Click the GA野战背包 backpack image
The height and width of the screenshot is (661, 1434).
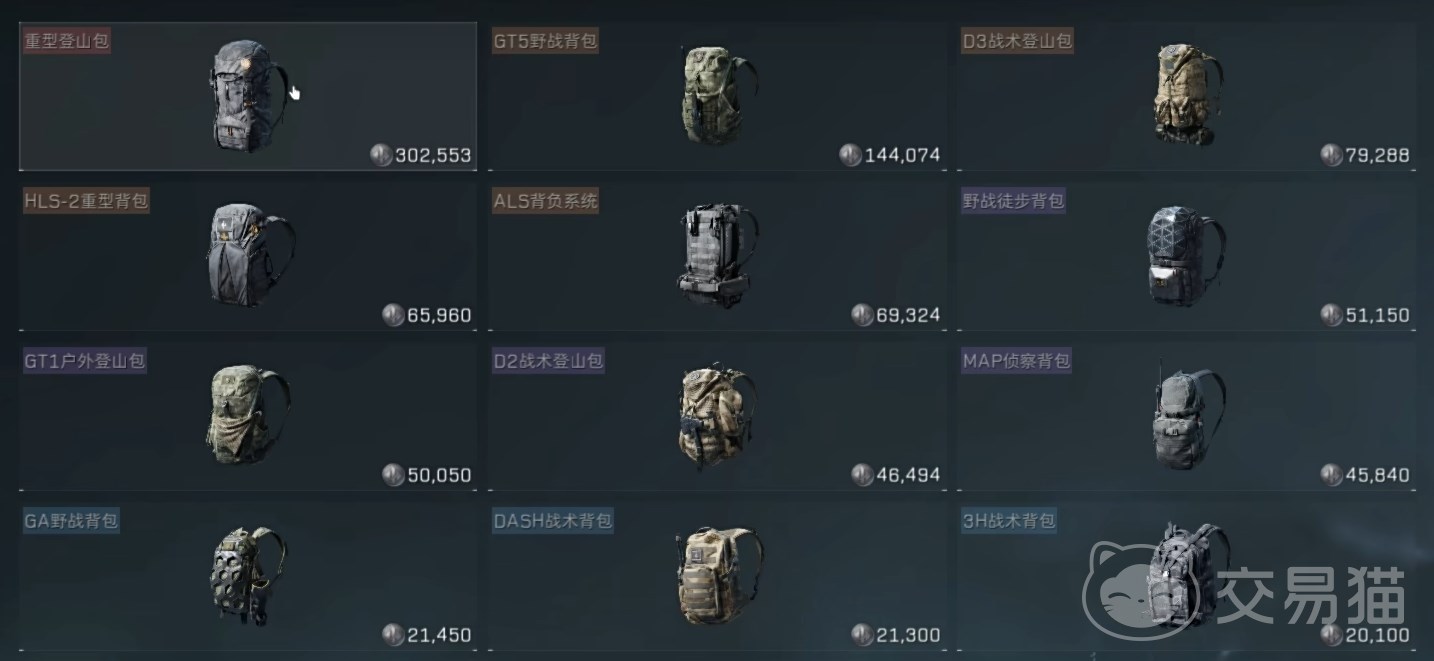(x=248, y=575)
